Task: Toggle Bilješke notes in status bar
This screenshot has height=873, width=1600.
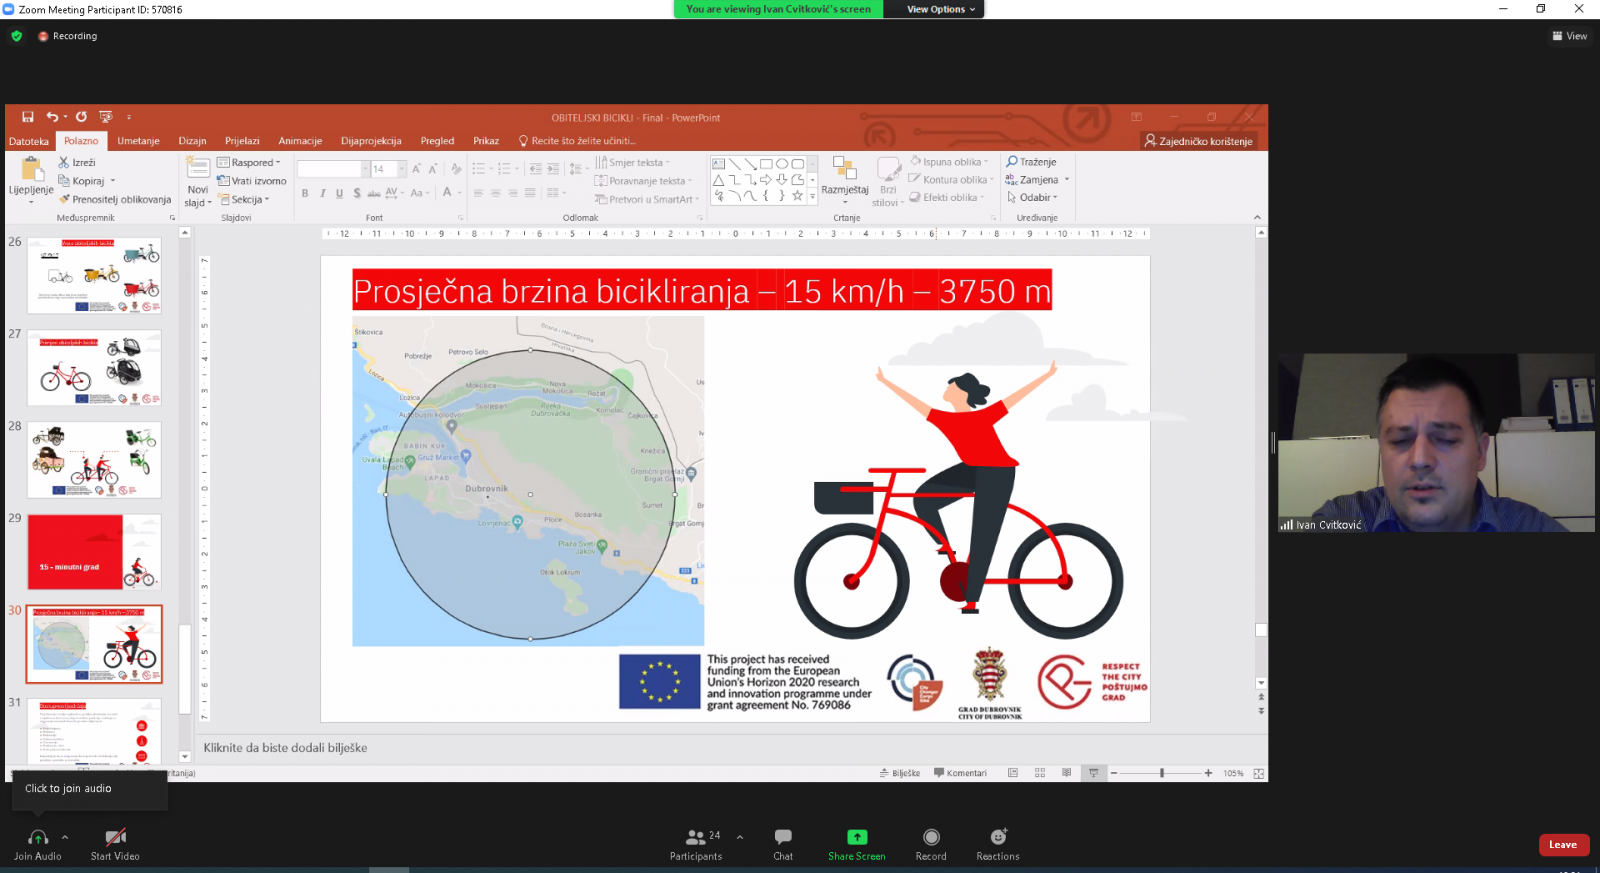Action: pyautogui.click(x=900, y=773)
